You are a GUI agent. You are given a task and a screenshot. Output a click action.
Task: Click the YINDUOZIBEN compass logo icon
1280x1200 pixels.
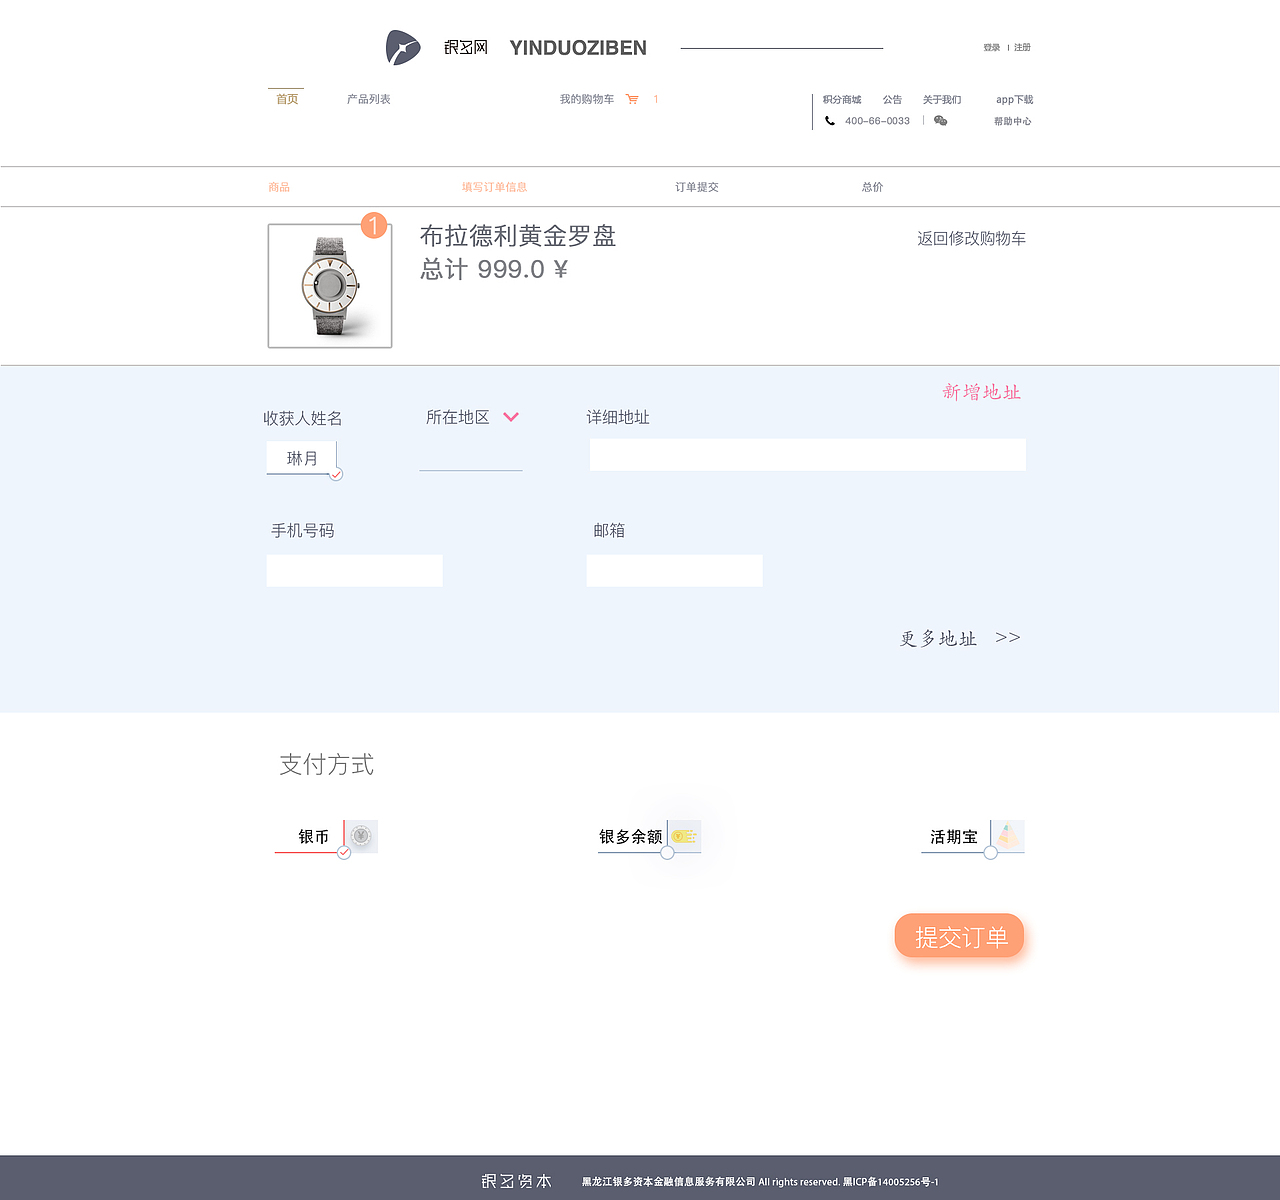(x=402, y=46)
